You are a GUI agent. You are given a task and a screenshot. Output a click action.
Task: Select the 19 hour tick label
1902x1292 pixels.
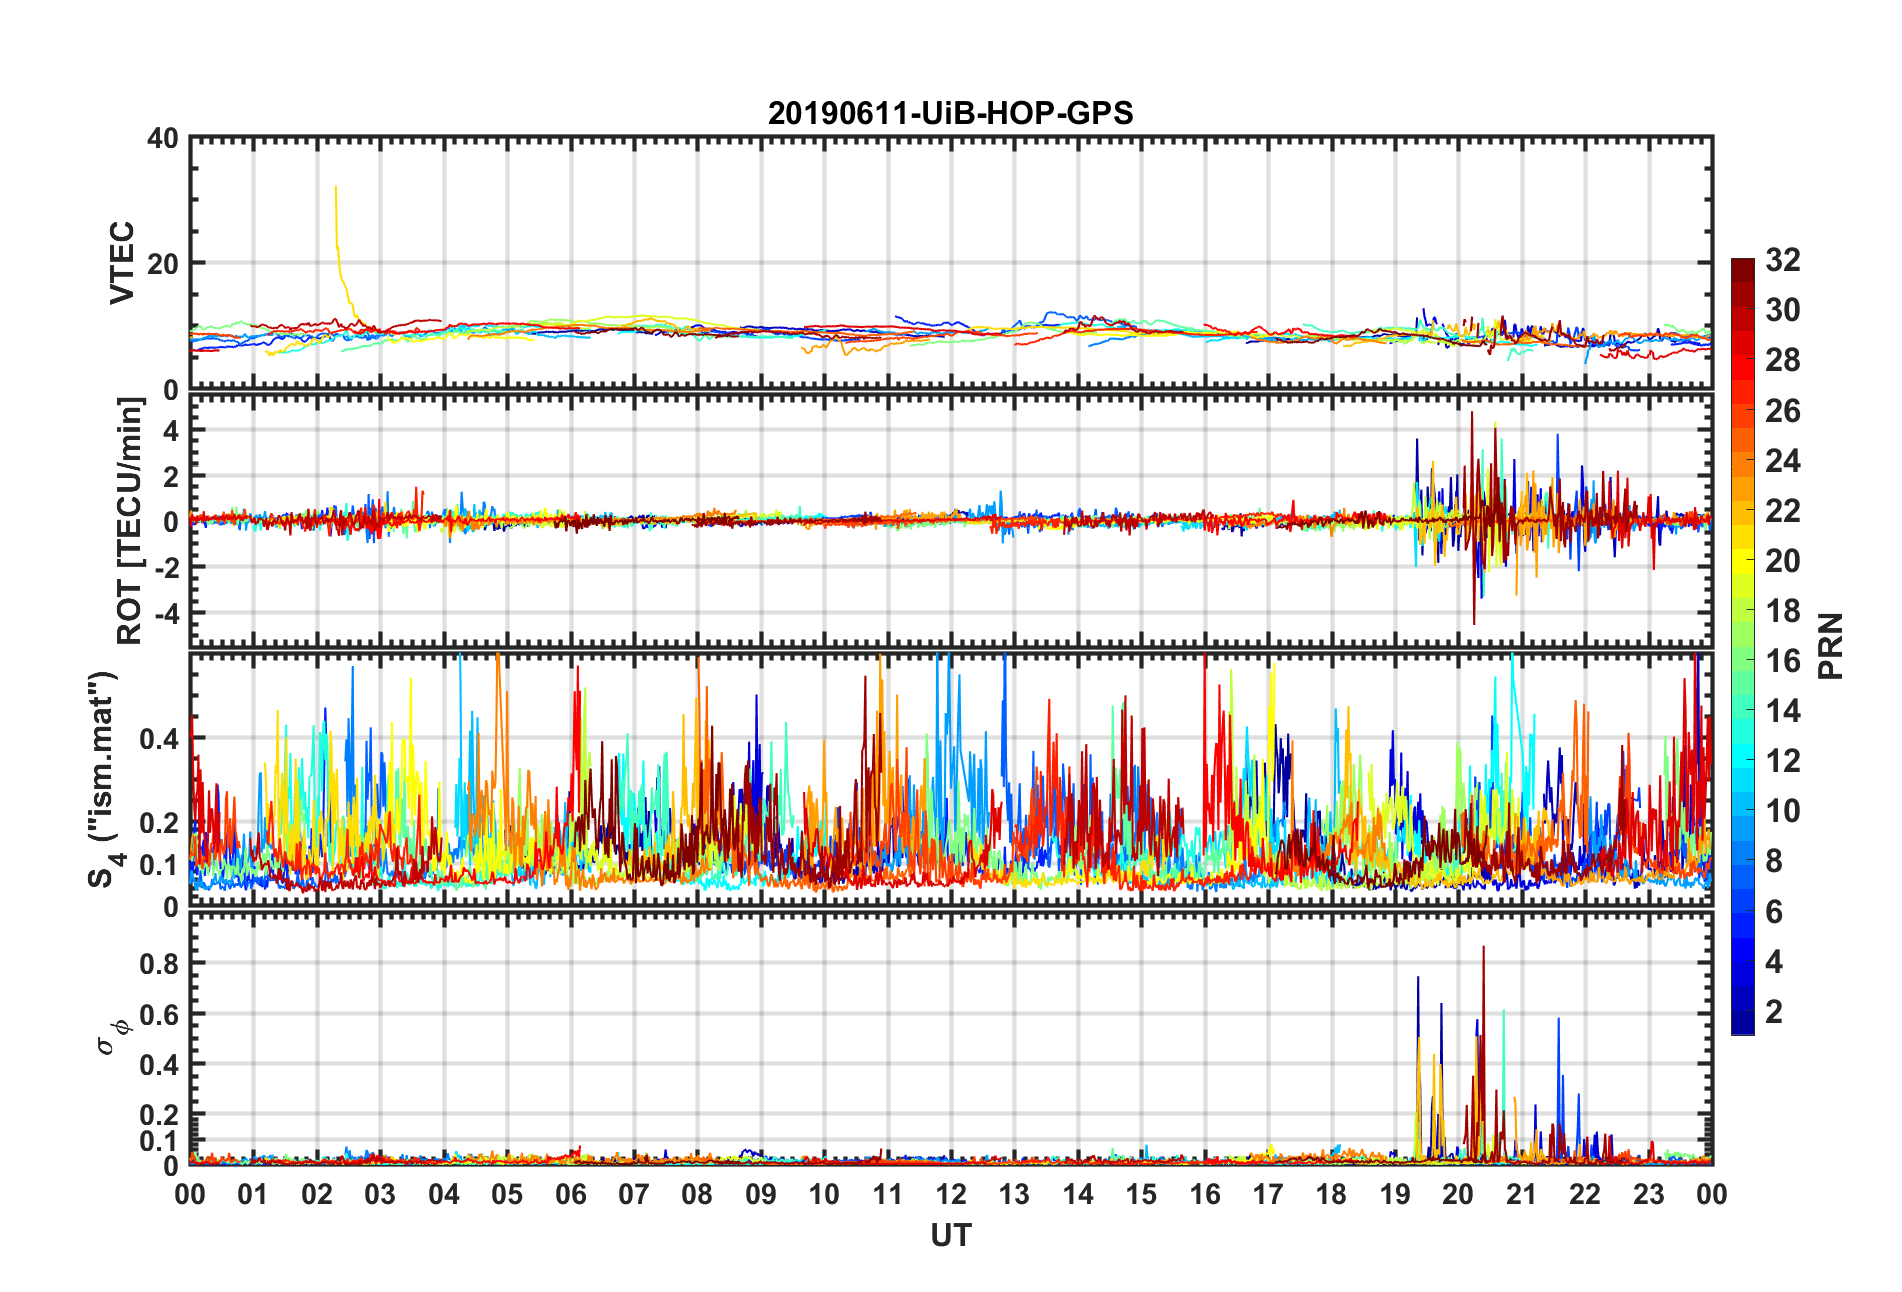(x=1395, y=1195)
